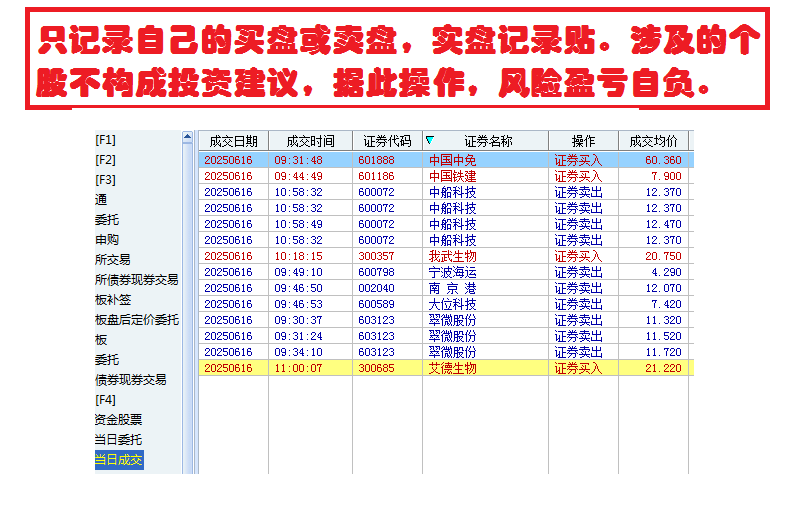Open 板补签 in the sidebar

(x=113, y=300)
